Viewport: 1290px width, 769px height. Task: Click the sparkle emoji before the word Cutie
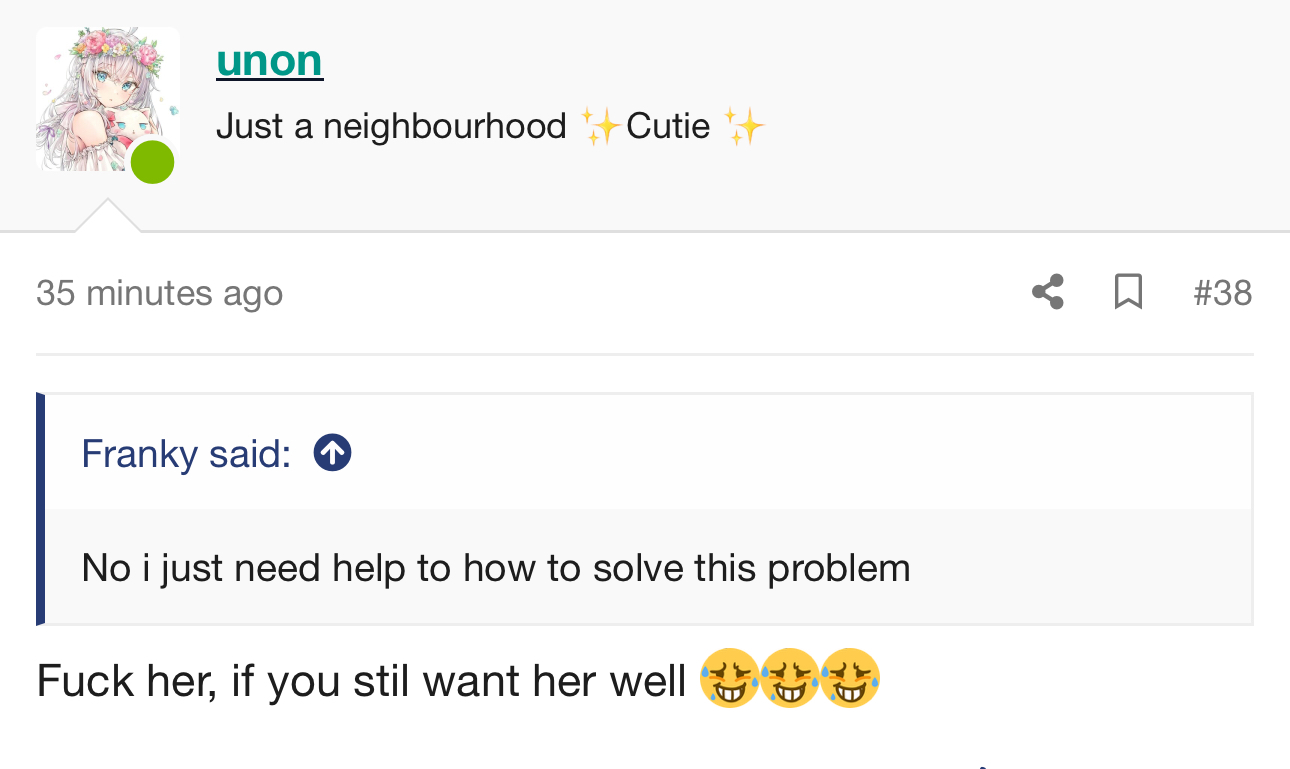(602, 127)
